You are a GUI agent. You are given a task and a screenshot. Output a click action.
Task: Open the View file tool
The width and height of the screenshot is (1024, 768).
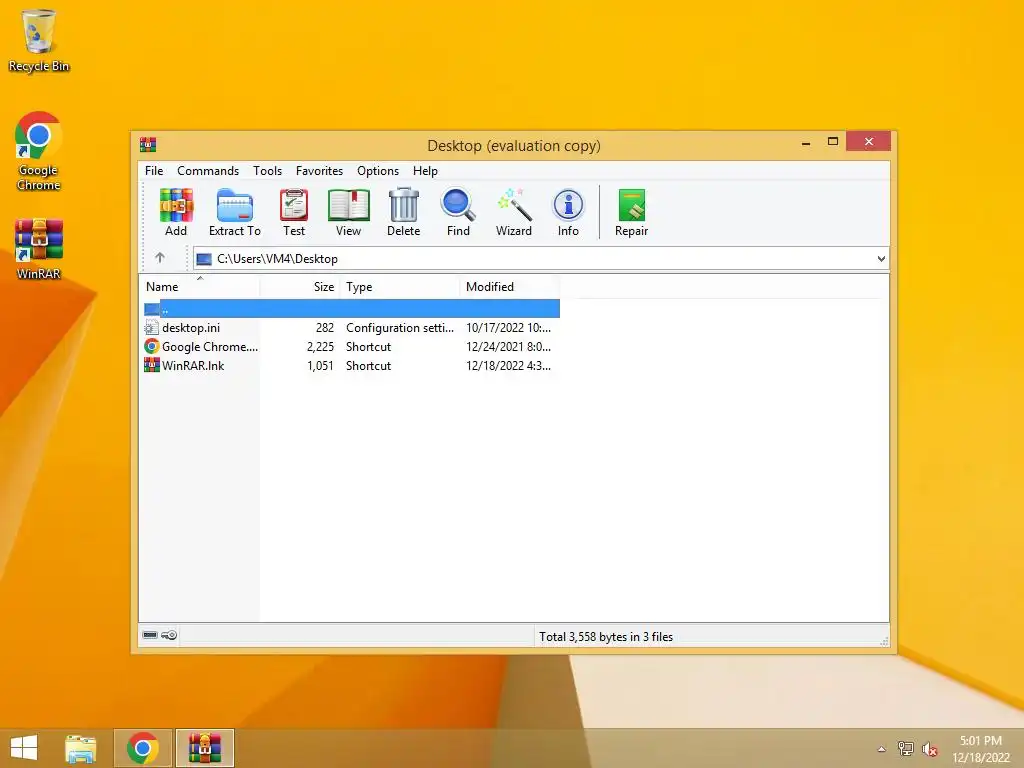tap(348, 212)
